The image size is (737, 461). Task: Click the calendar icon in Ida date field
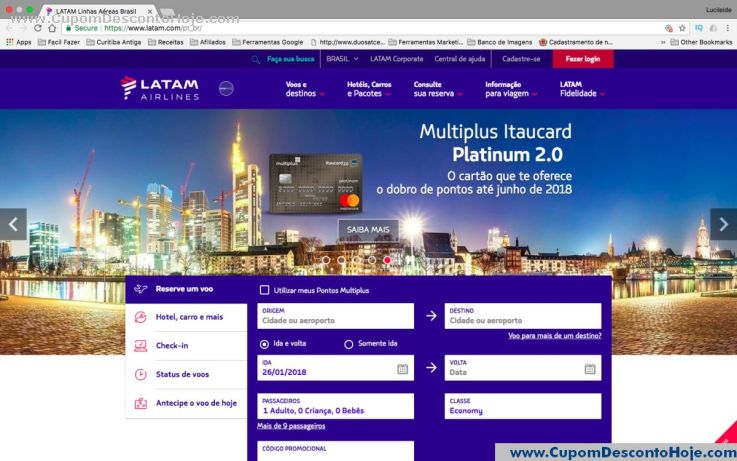click(402, 369)
